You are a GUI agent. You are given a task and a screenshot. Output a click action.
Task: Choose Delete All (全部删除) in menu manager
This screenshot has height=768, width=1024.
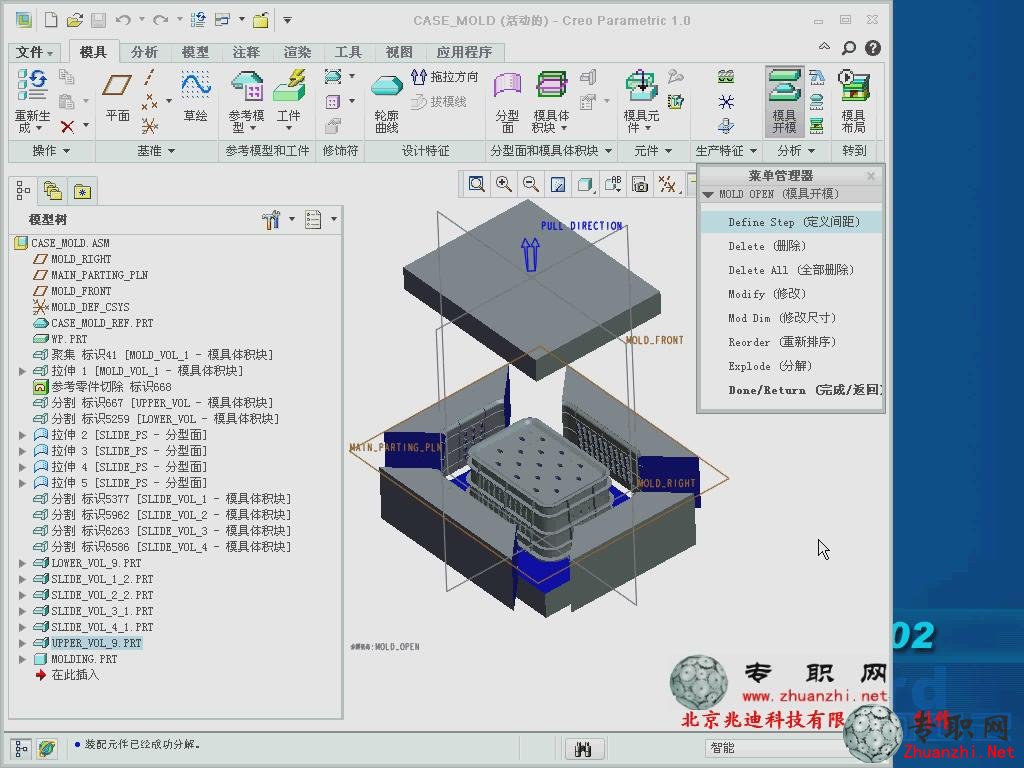(792, 270)
